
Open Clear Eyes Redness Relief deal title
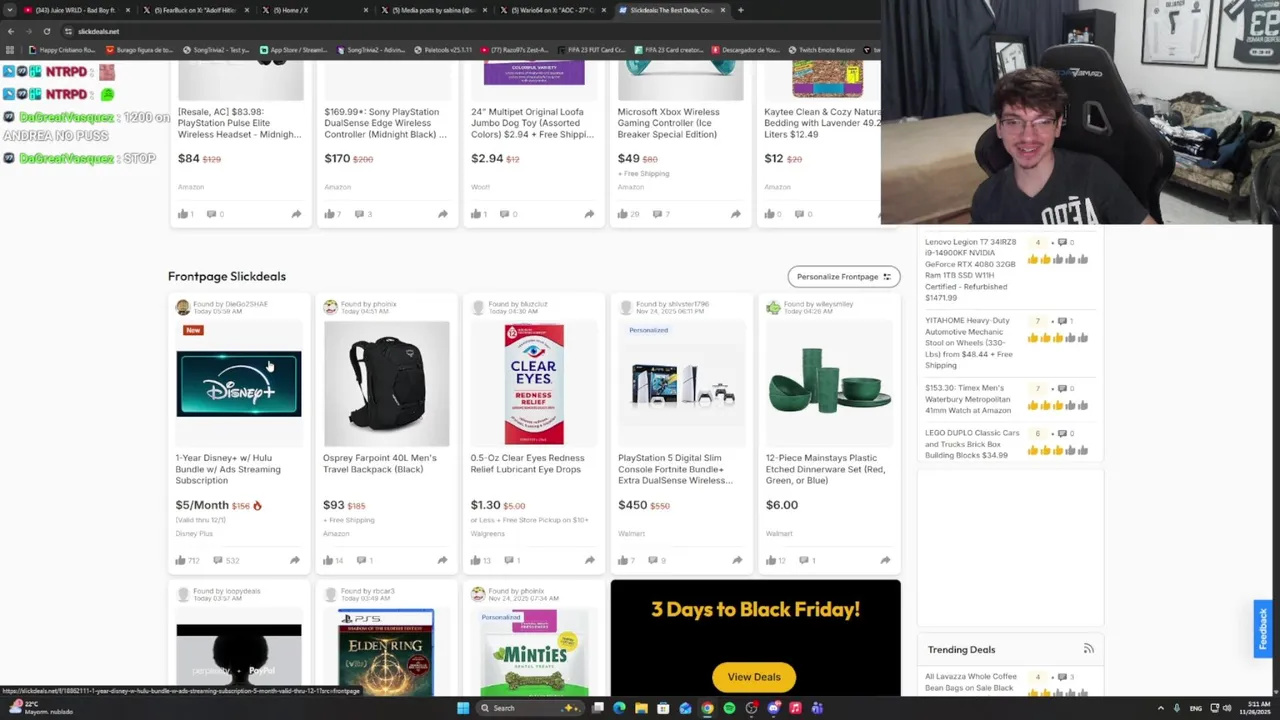[x=527, y=463]
